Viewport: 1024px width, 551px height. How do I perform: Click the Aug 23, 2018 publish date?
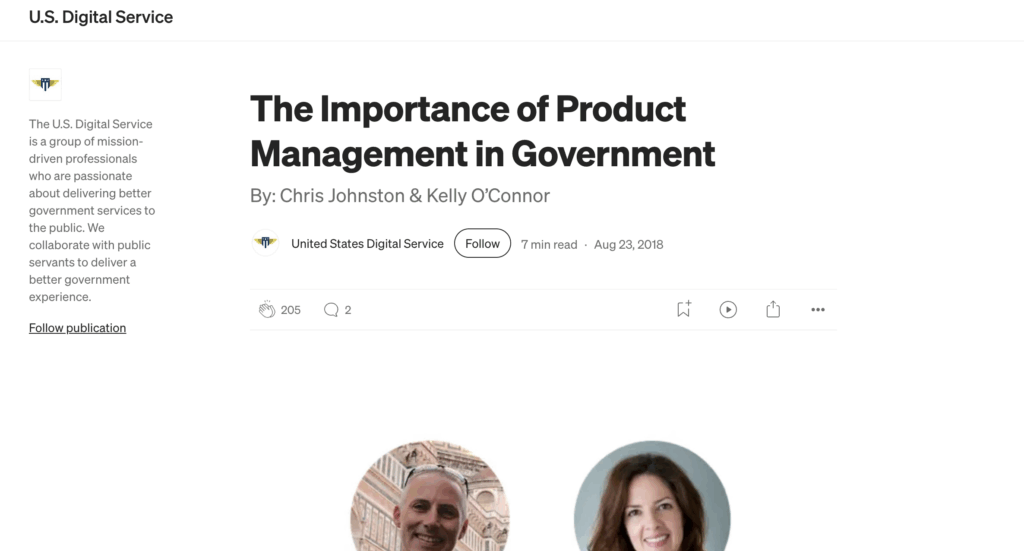coord(628,244)
